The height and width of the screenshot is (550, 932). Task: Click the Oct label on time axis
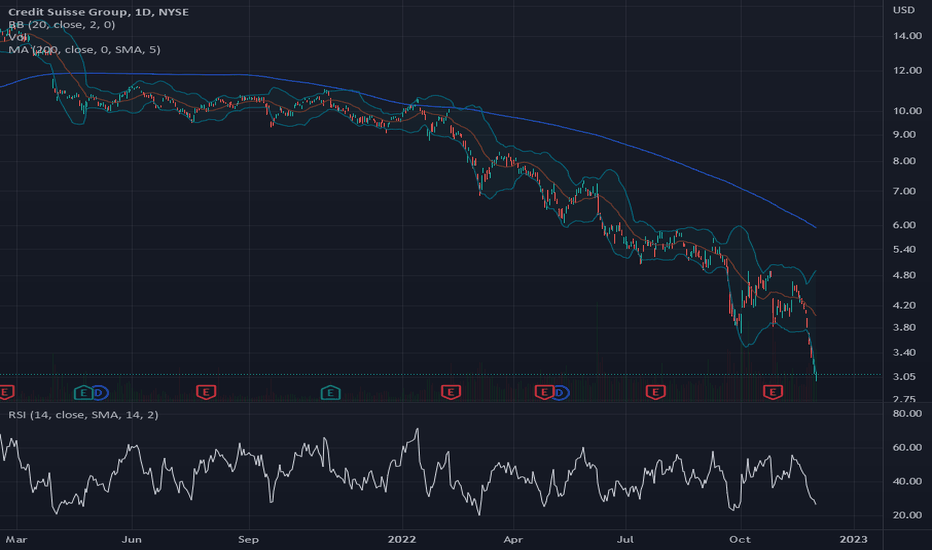point(740,539)
